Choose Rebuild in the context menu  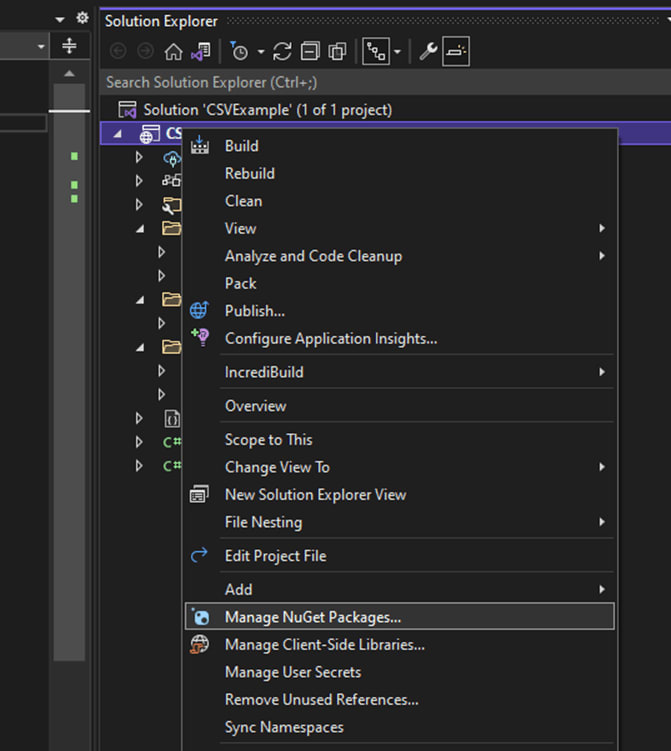(x=249, y=173)
